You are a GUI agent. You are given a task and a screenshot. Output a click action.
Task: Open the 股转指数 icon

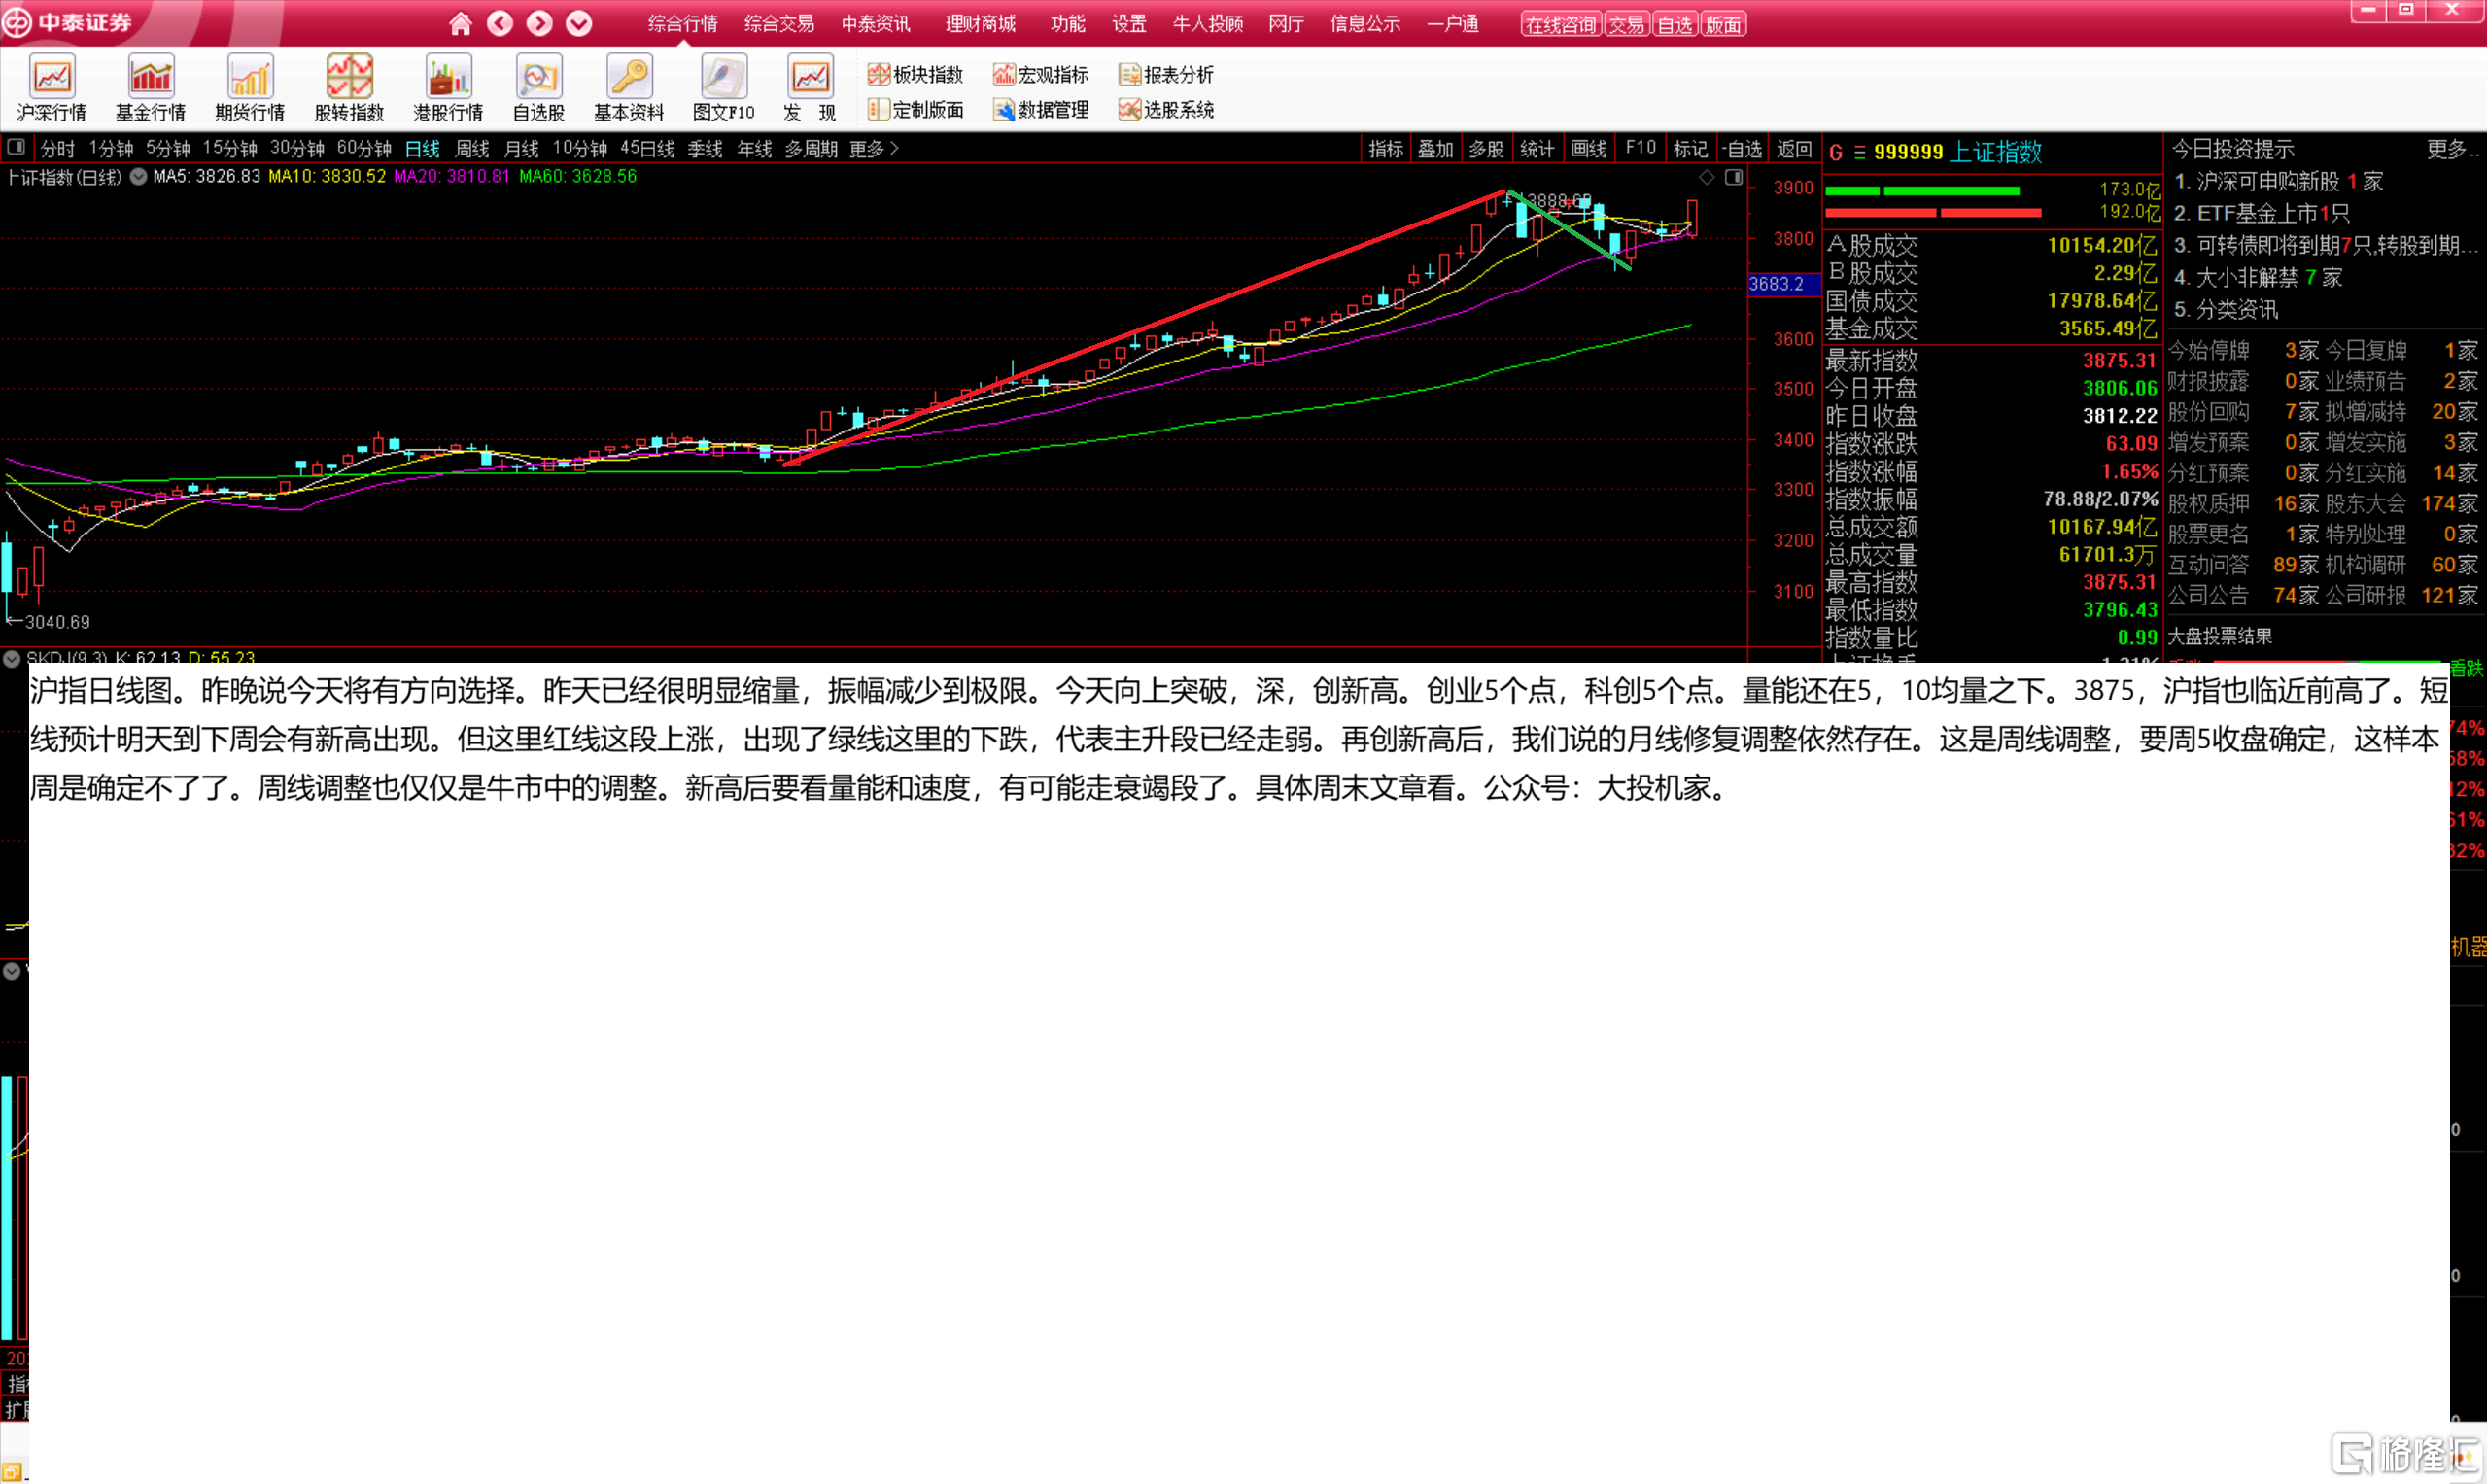tap(349, 78)
